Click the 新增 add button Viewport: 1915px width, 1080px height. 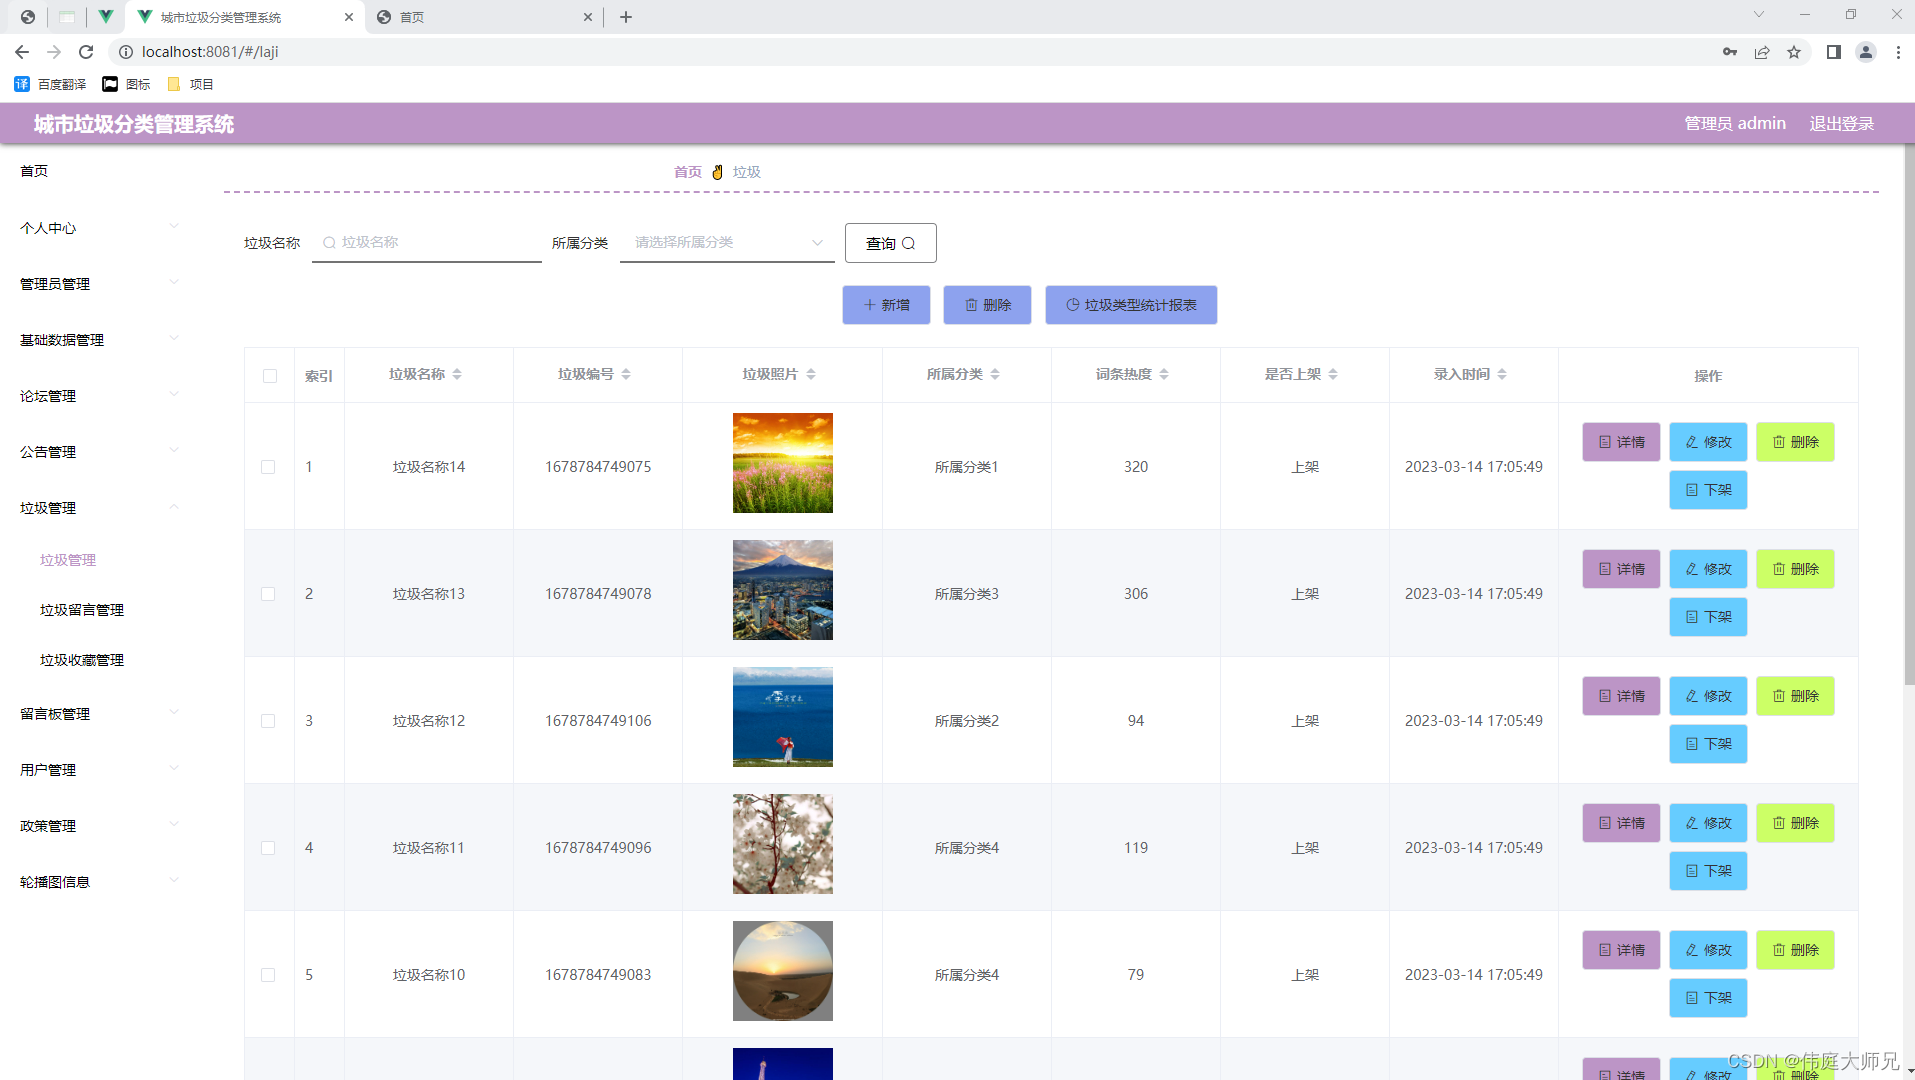886,305
